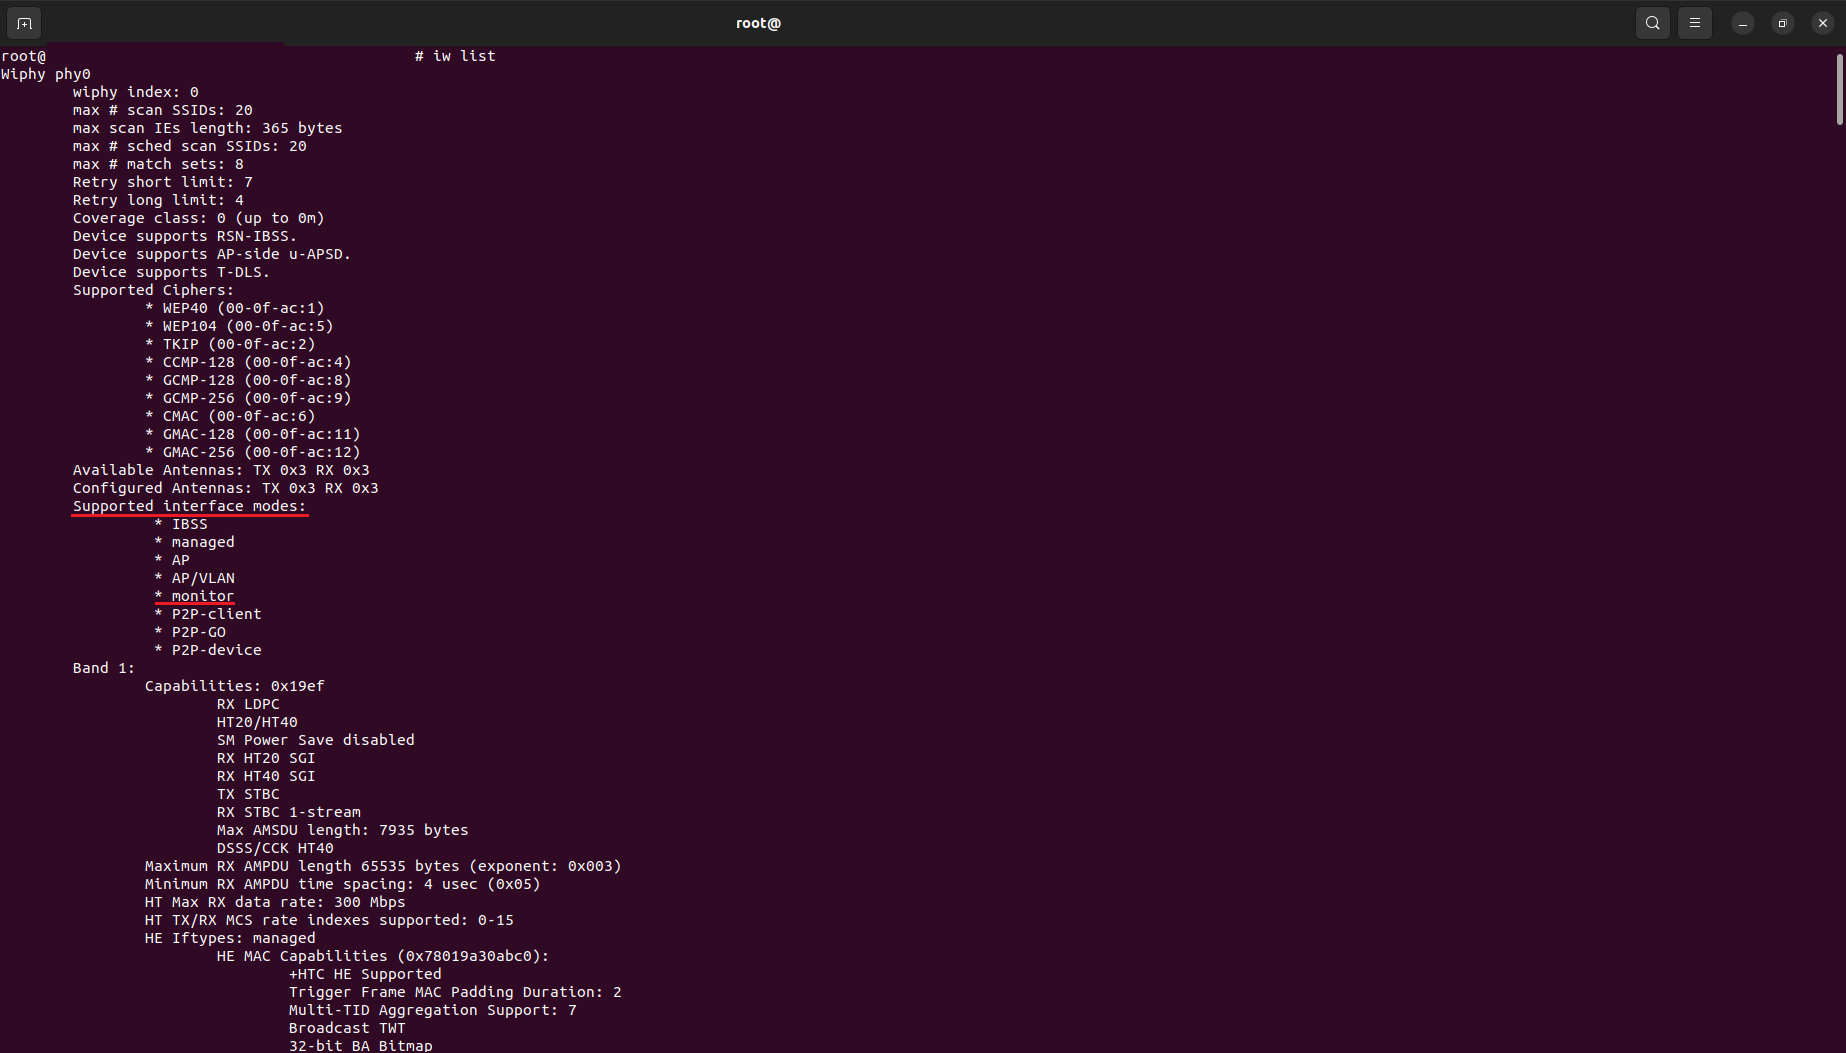Click 'Retry short limit: 7' line
The height and width of the screenshot is (1053, 1846).
[163, 182]
